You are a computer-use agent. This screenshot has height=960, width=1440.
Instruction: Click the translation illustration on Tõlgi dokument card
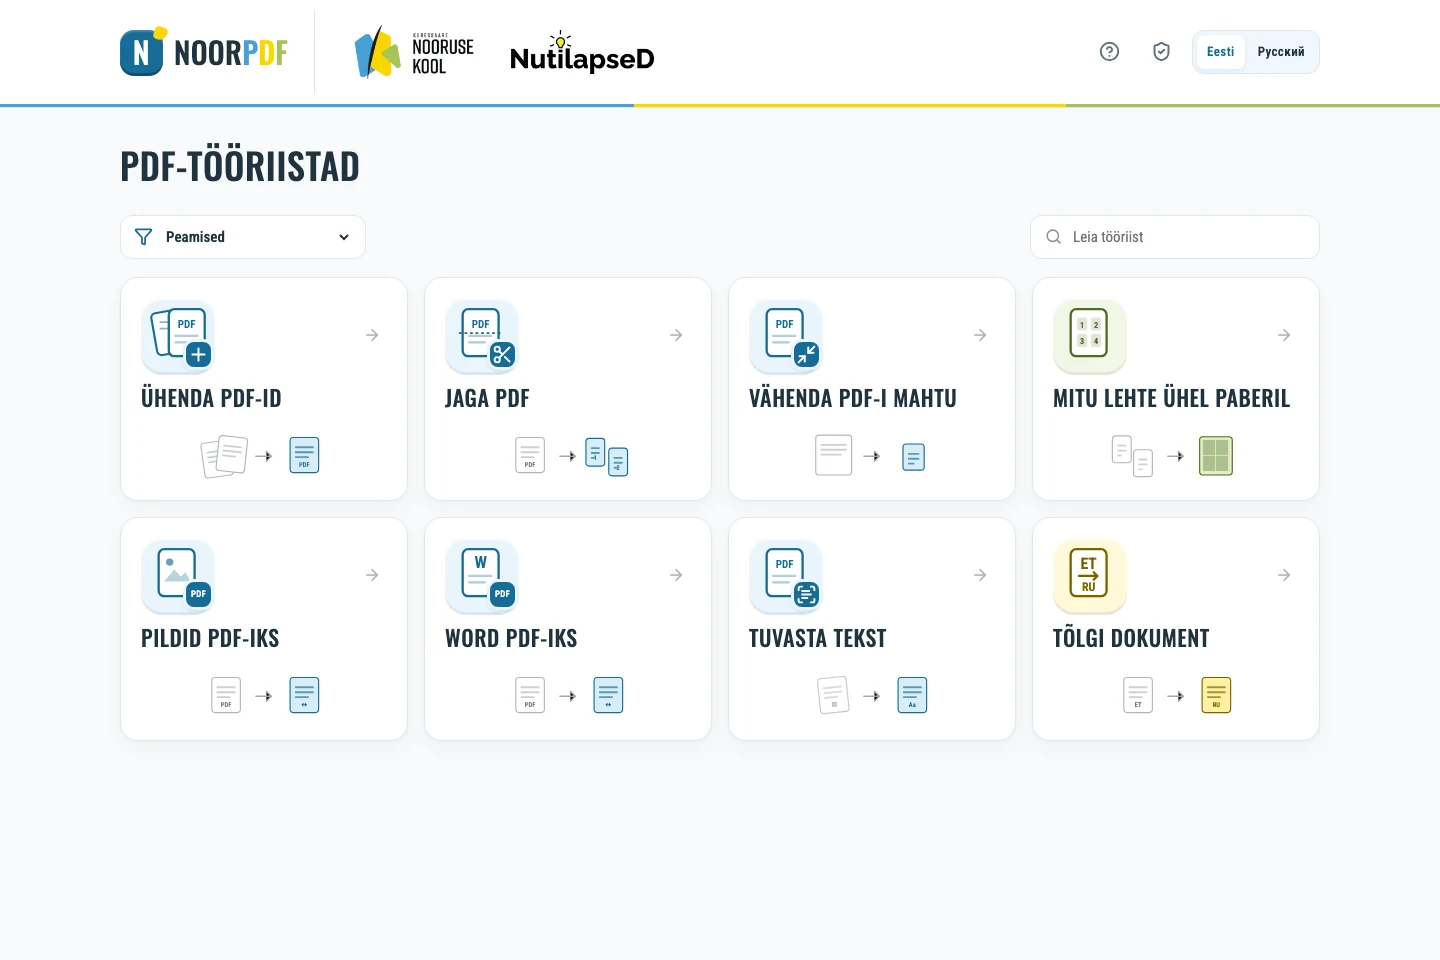(1177, 695)
